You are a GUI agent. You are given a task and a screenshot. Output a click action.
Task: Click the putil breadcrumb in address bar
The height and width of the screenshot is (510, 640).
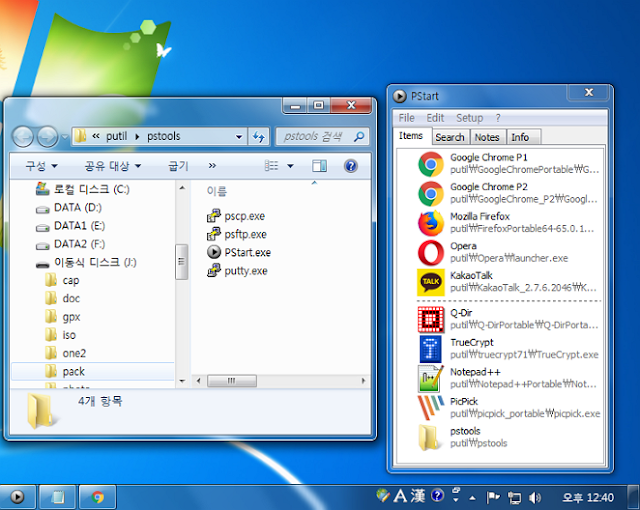click(117, 136)
